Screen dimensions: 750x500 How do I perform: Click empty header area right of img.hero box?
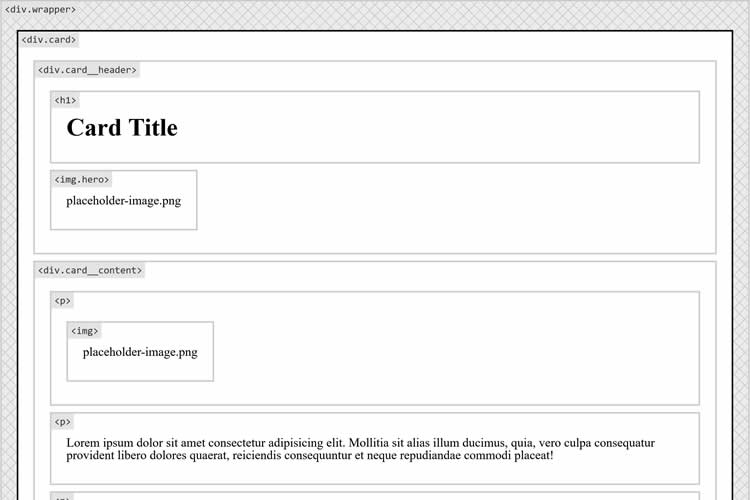[450, 200]
